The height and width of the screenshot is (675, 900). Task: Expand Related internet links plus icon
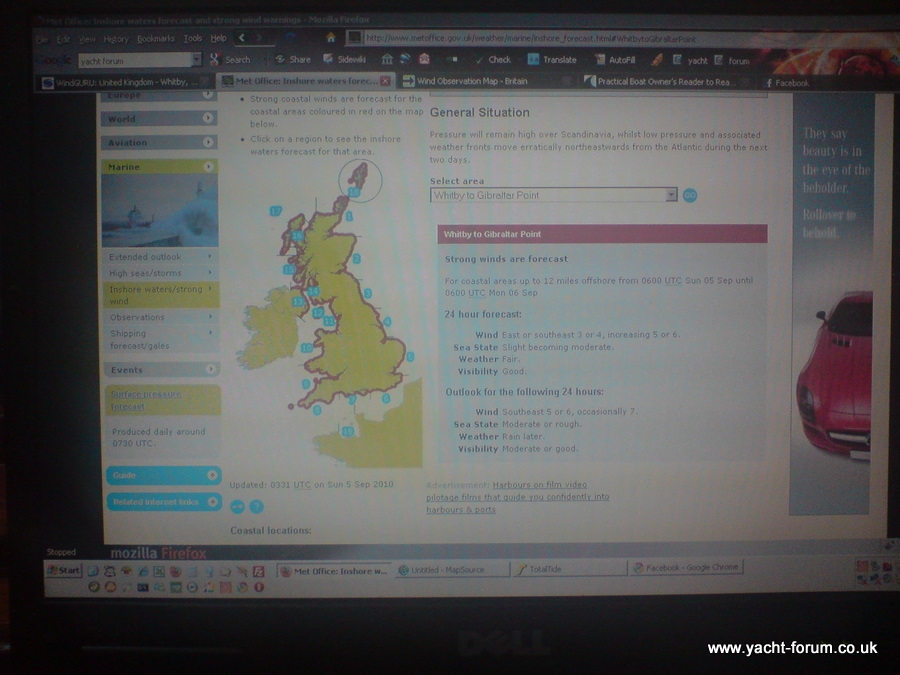click(x=212, y=502)
